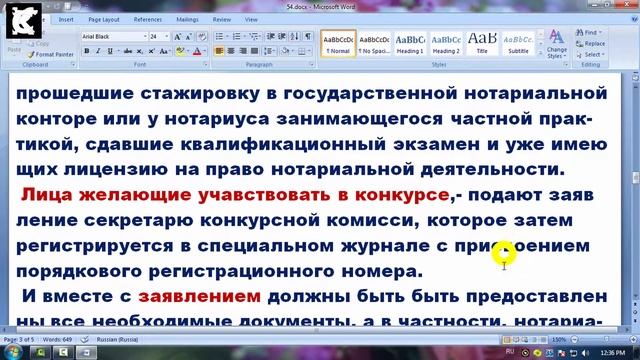This screenshot has height=360, width=640.
Task: Click the Print Layout view icon
Action: [507, 340]
